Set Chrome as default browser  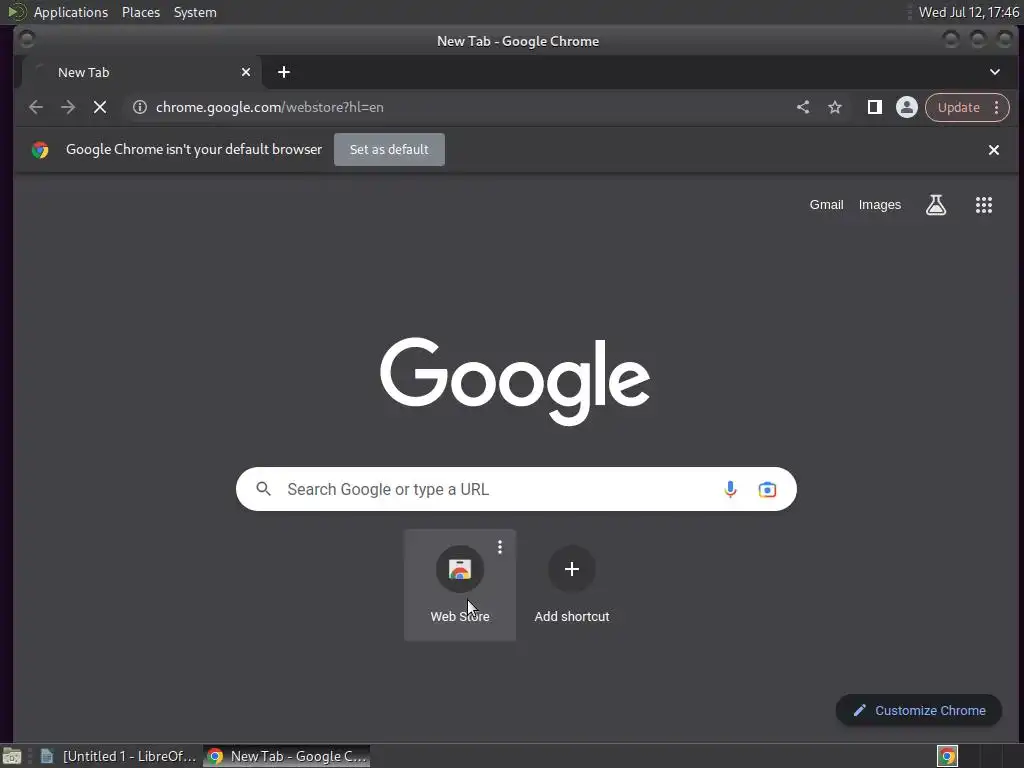click(389, 149)
